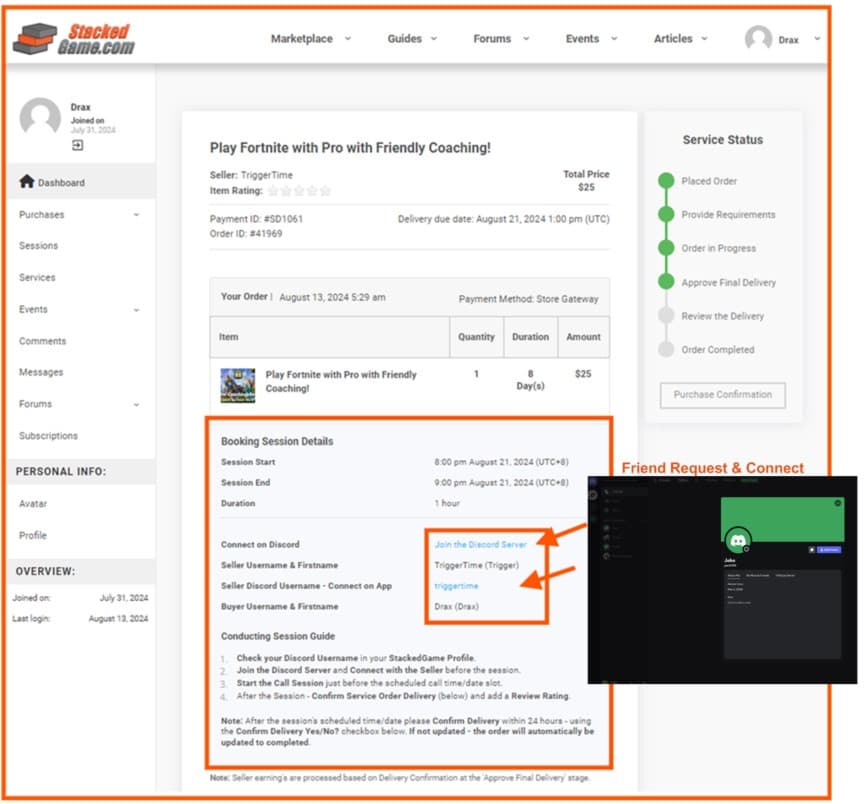Click the fifth Item Rating star
Viewport: 864px width, 804px height.
(x=325, y=191)
